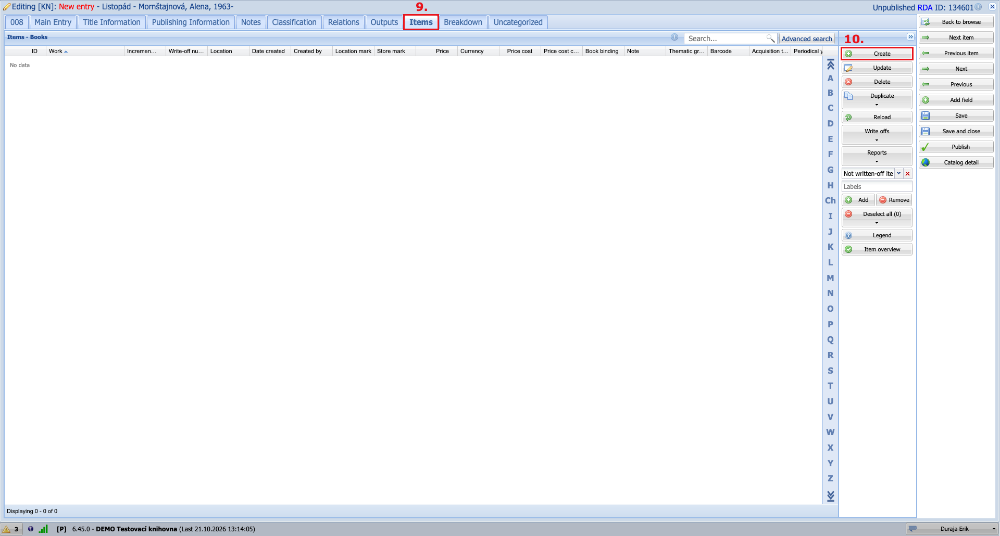This screenshot has width=1000, height=536.
Task: Click the Barcode column header
Action: pyautogui.click(x=729, y=51)
